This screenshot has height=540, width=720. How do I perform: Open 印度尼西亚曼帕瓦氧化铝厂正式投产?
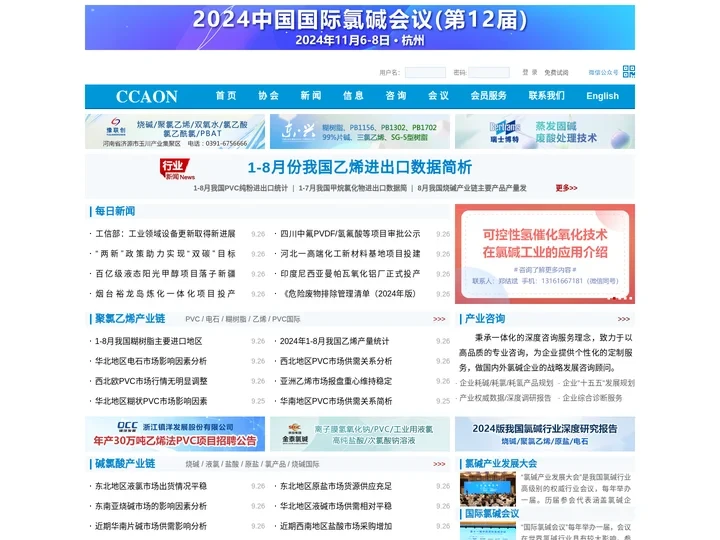tap(350, 274)
